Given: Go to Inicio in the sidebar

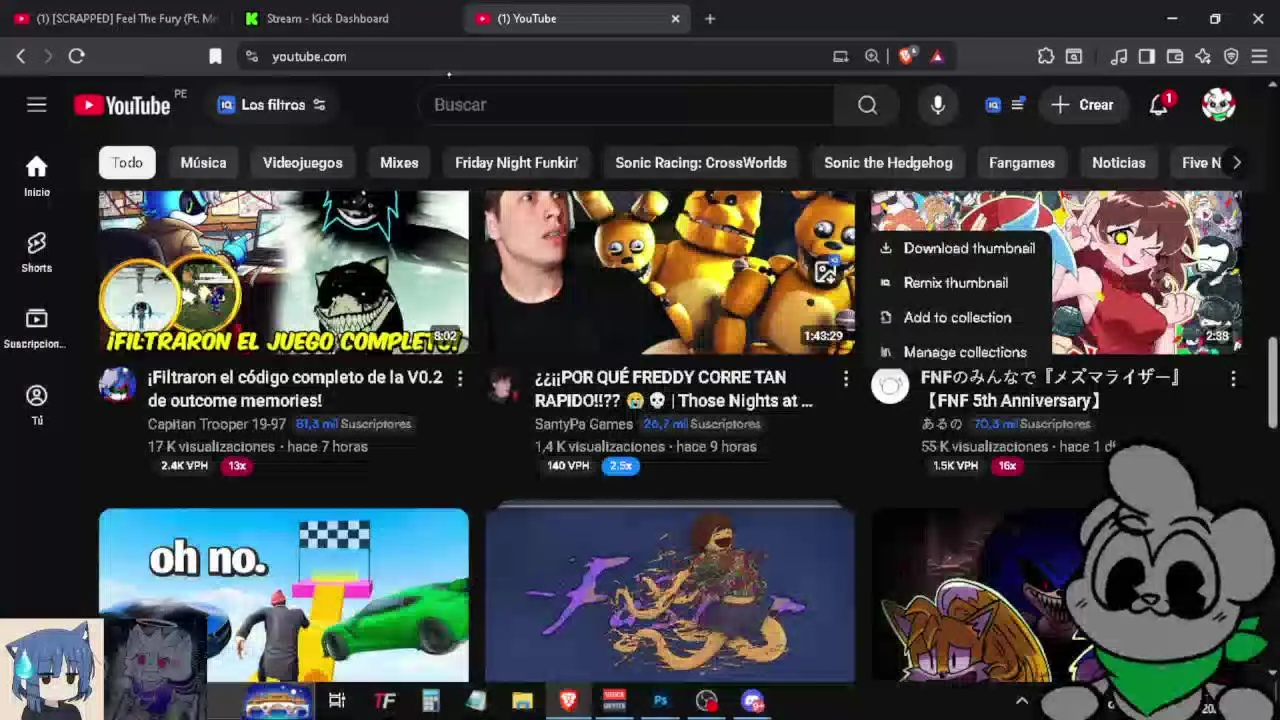Looking at the screenshot, I should click(37, 176).
